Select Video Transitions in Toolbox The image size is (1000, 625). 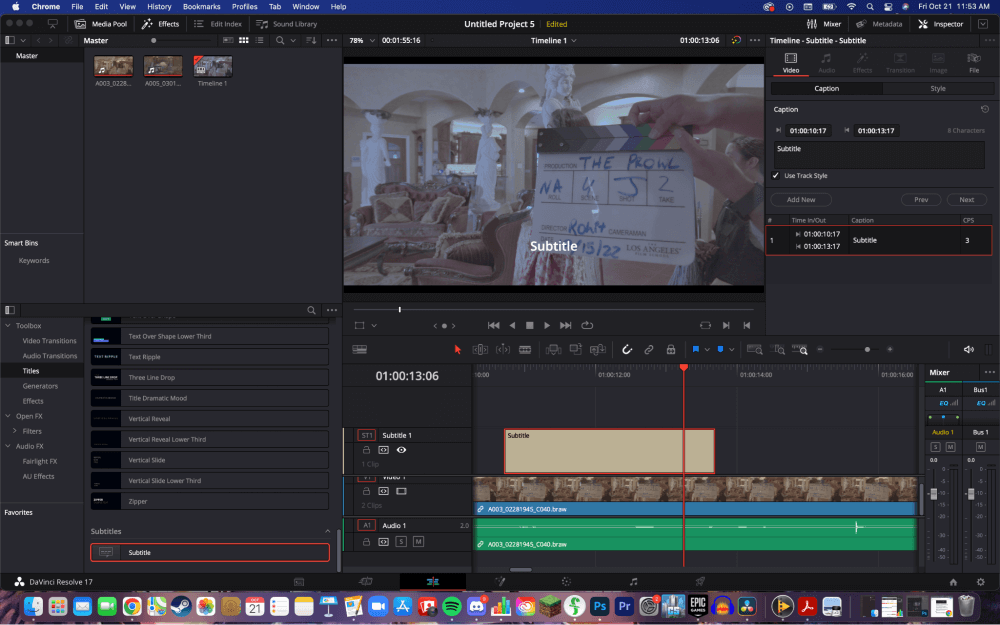click(49, 341)
